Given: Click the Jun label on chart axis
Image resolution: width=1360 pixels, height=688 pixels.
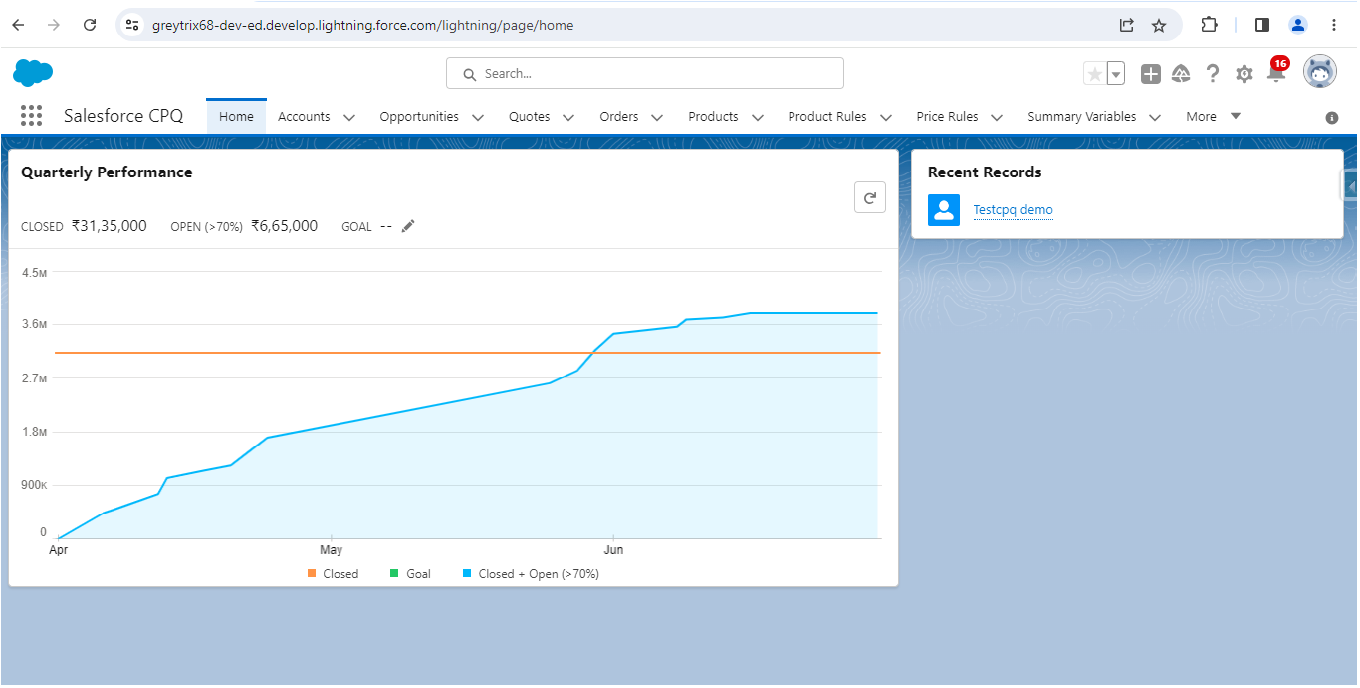Looking at the screenshot, I should [613, 550].
